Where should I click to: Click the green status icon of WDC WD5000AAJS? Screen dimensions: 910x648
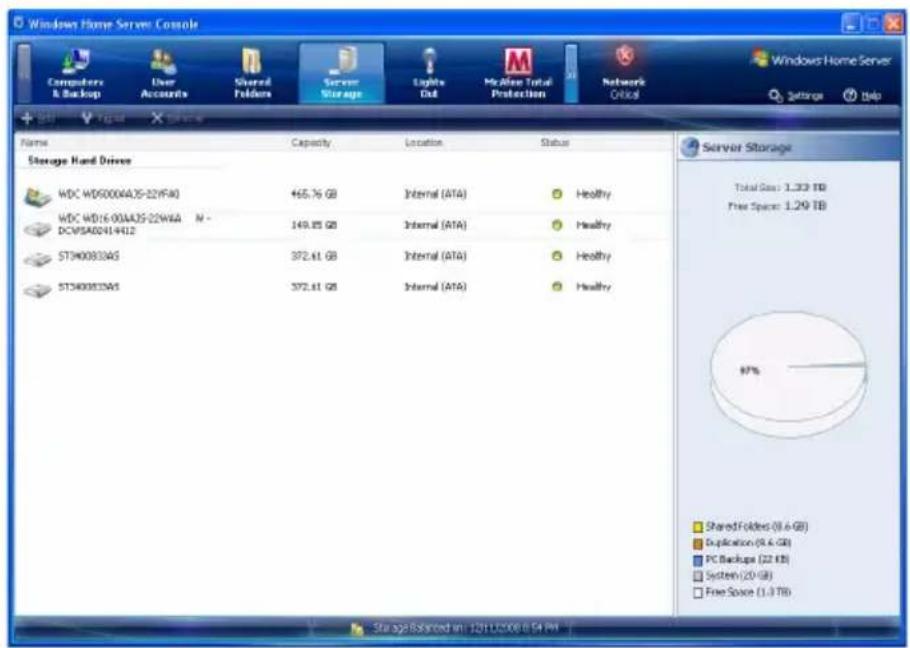pyautogui.click(x=557, y=194)
